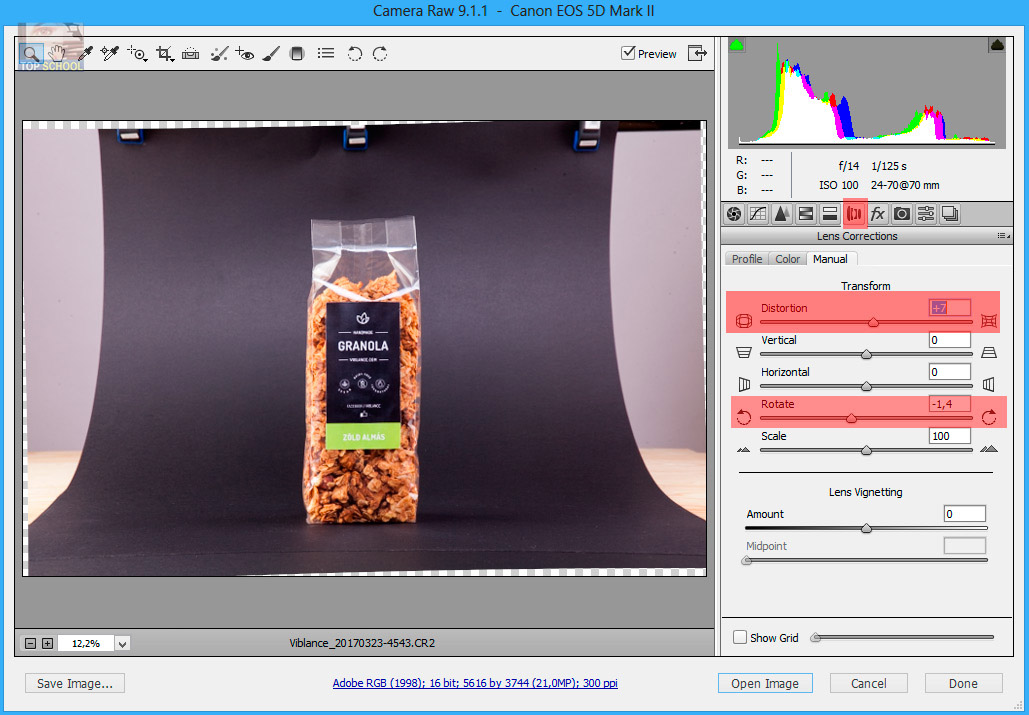Rotate image 90 degrees clockwise
This screenshot has height=715, width=1029.
[380, 54]
